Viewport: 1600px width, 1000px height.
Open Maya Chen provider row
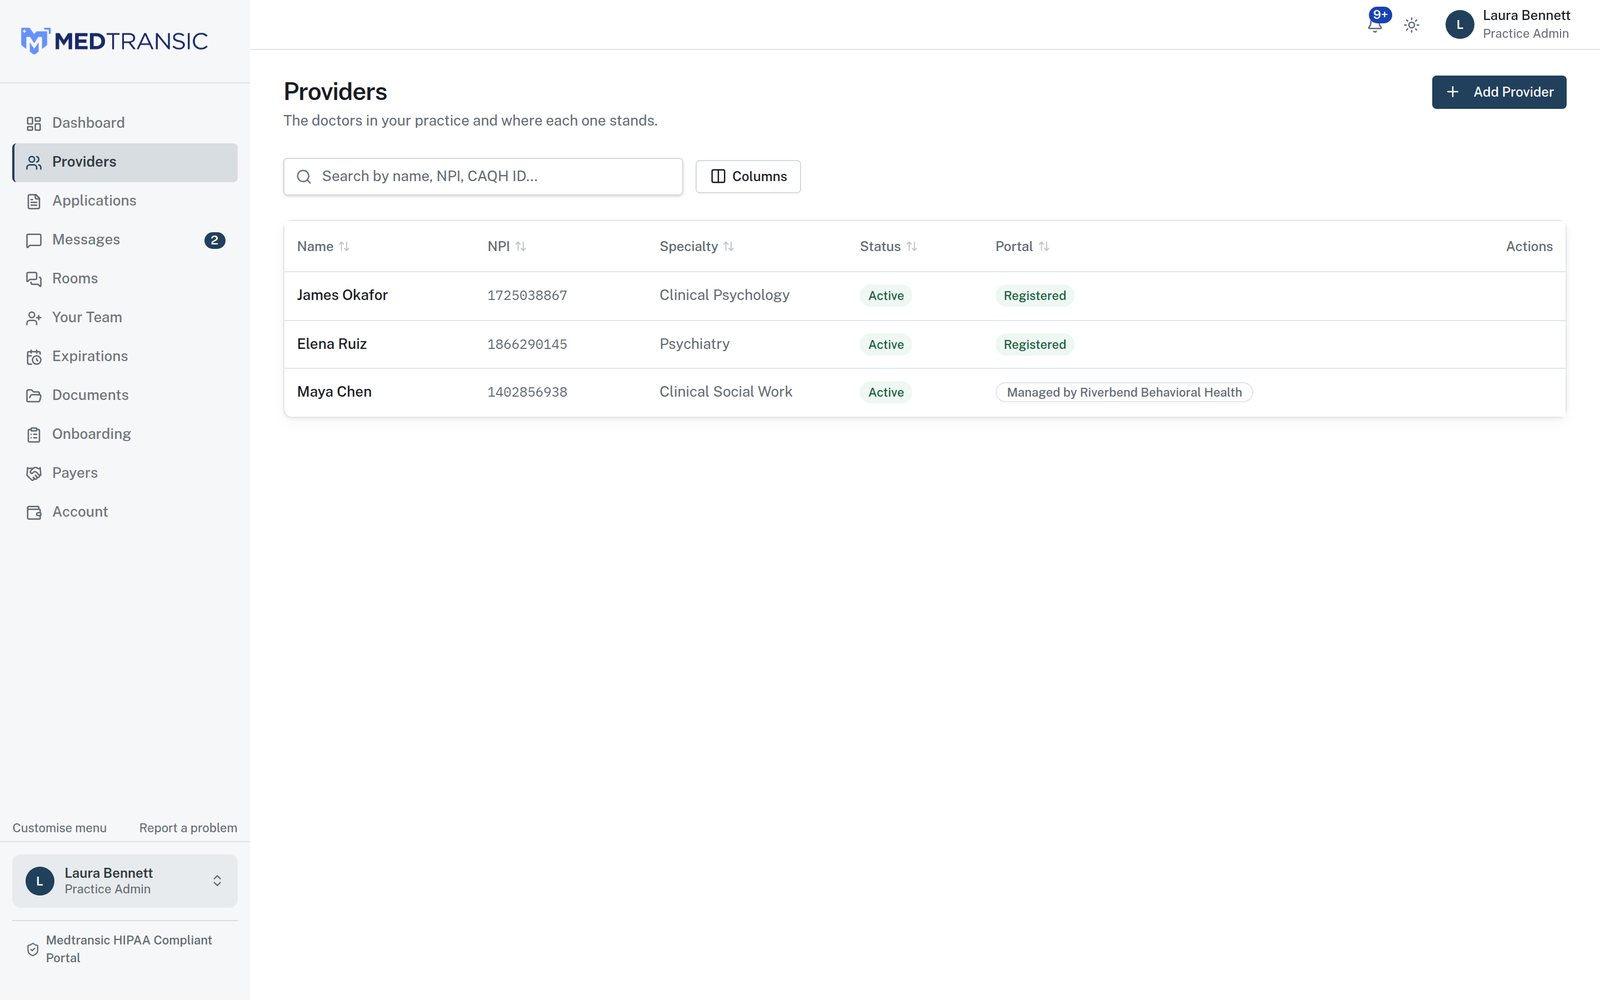coord(925,393)
